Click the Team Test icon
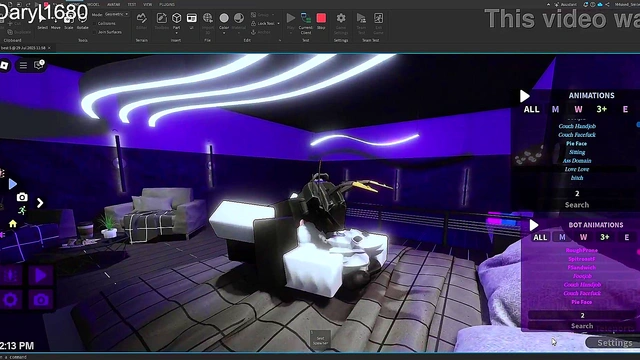This screenshot has height=360, width=640. coord(361,18)
